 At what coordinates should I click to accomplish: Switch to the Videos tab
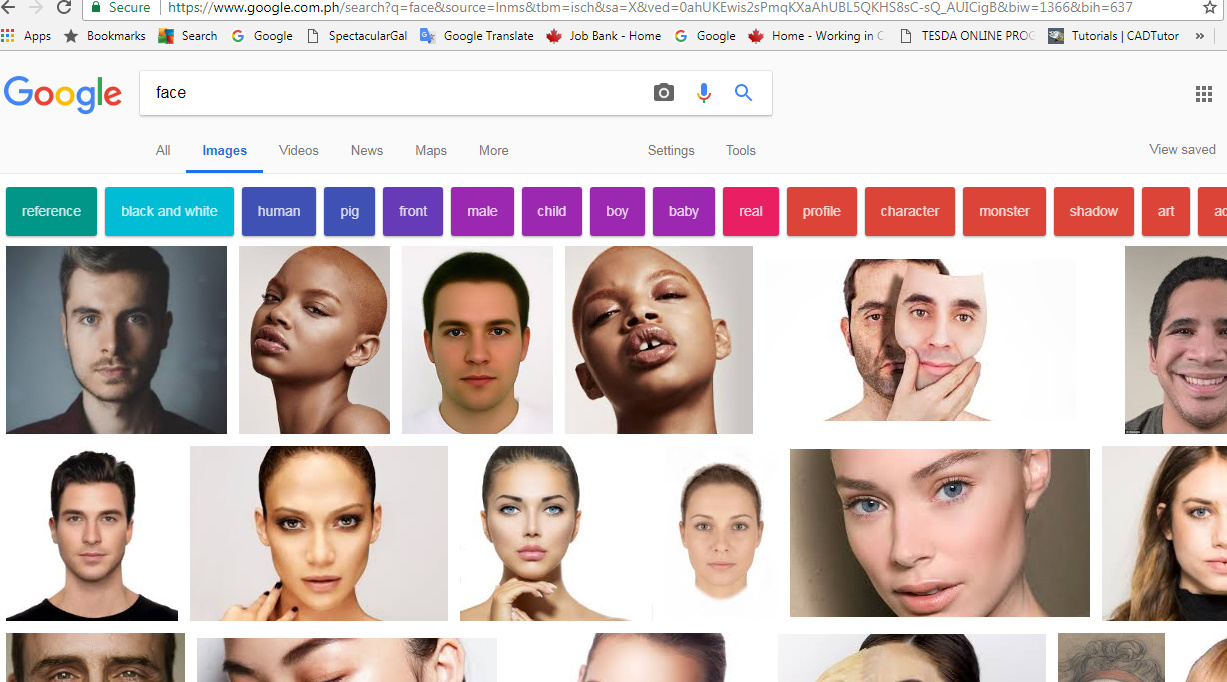tap(298, 150)
